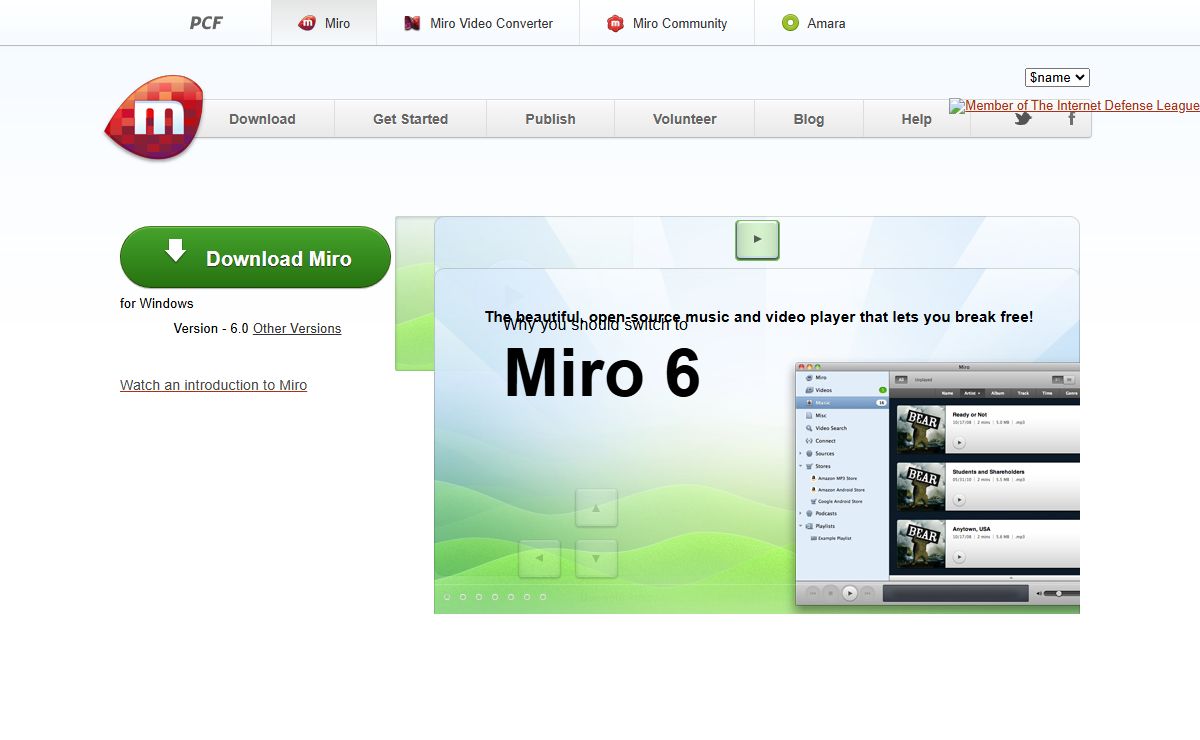
Task: Sort by the Artist column header
Action: click(972, 393)
